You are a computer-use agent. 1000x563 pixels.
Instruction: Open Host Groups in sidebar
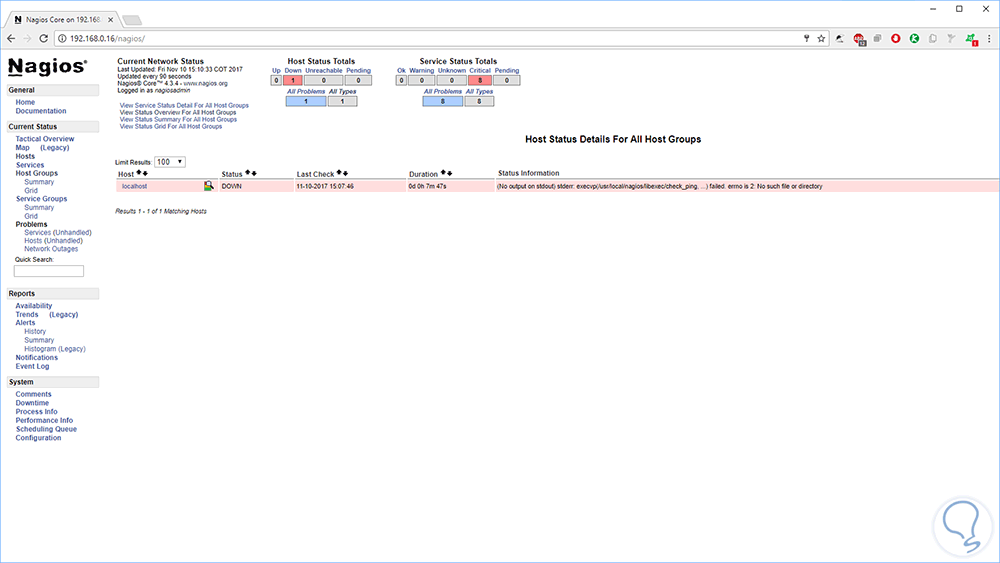(36, 173)
